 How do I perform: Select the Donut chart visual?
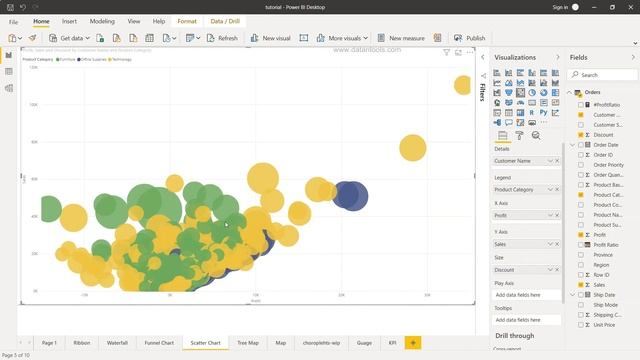click(544, 93)
